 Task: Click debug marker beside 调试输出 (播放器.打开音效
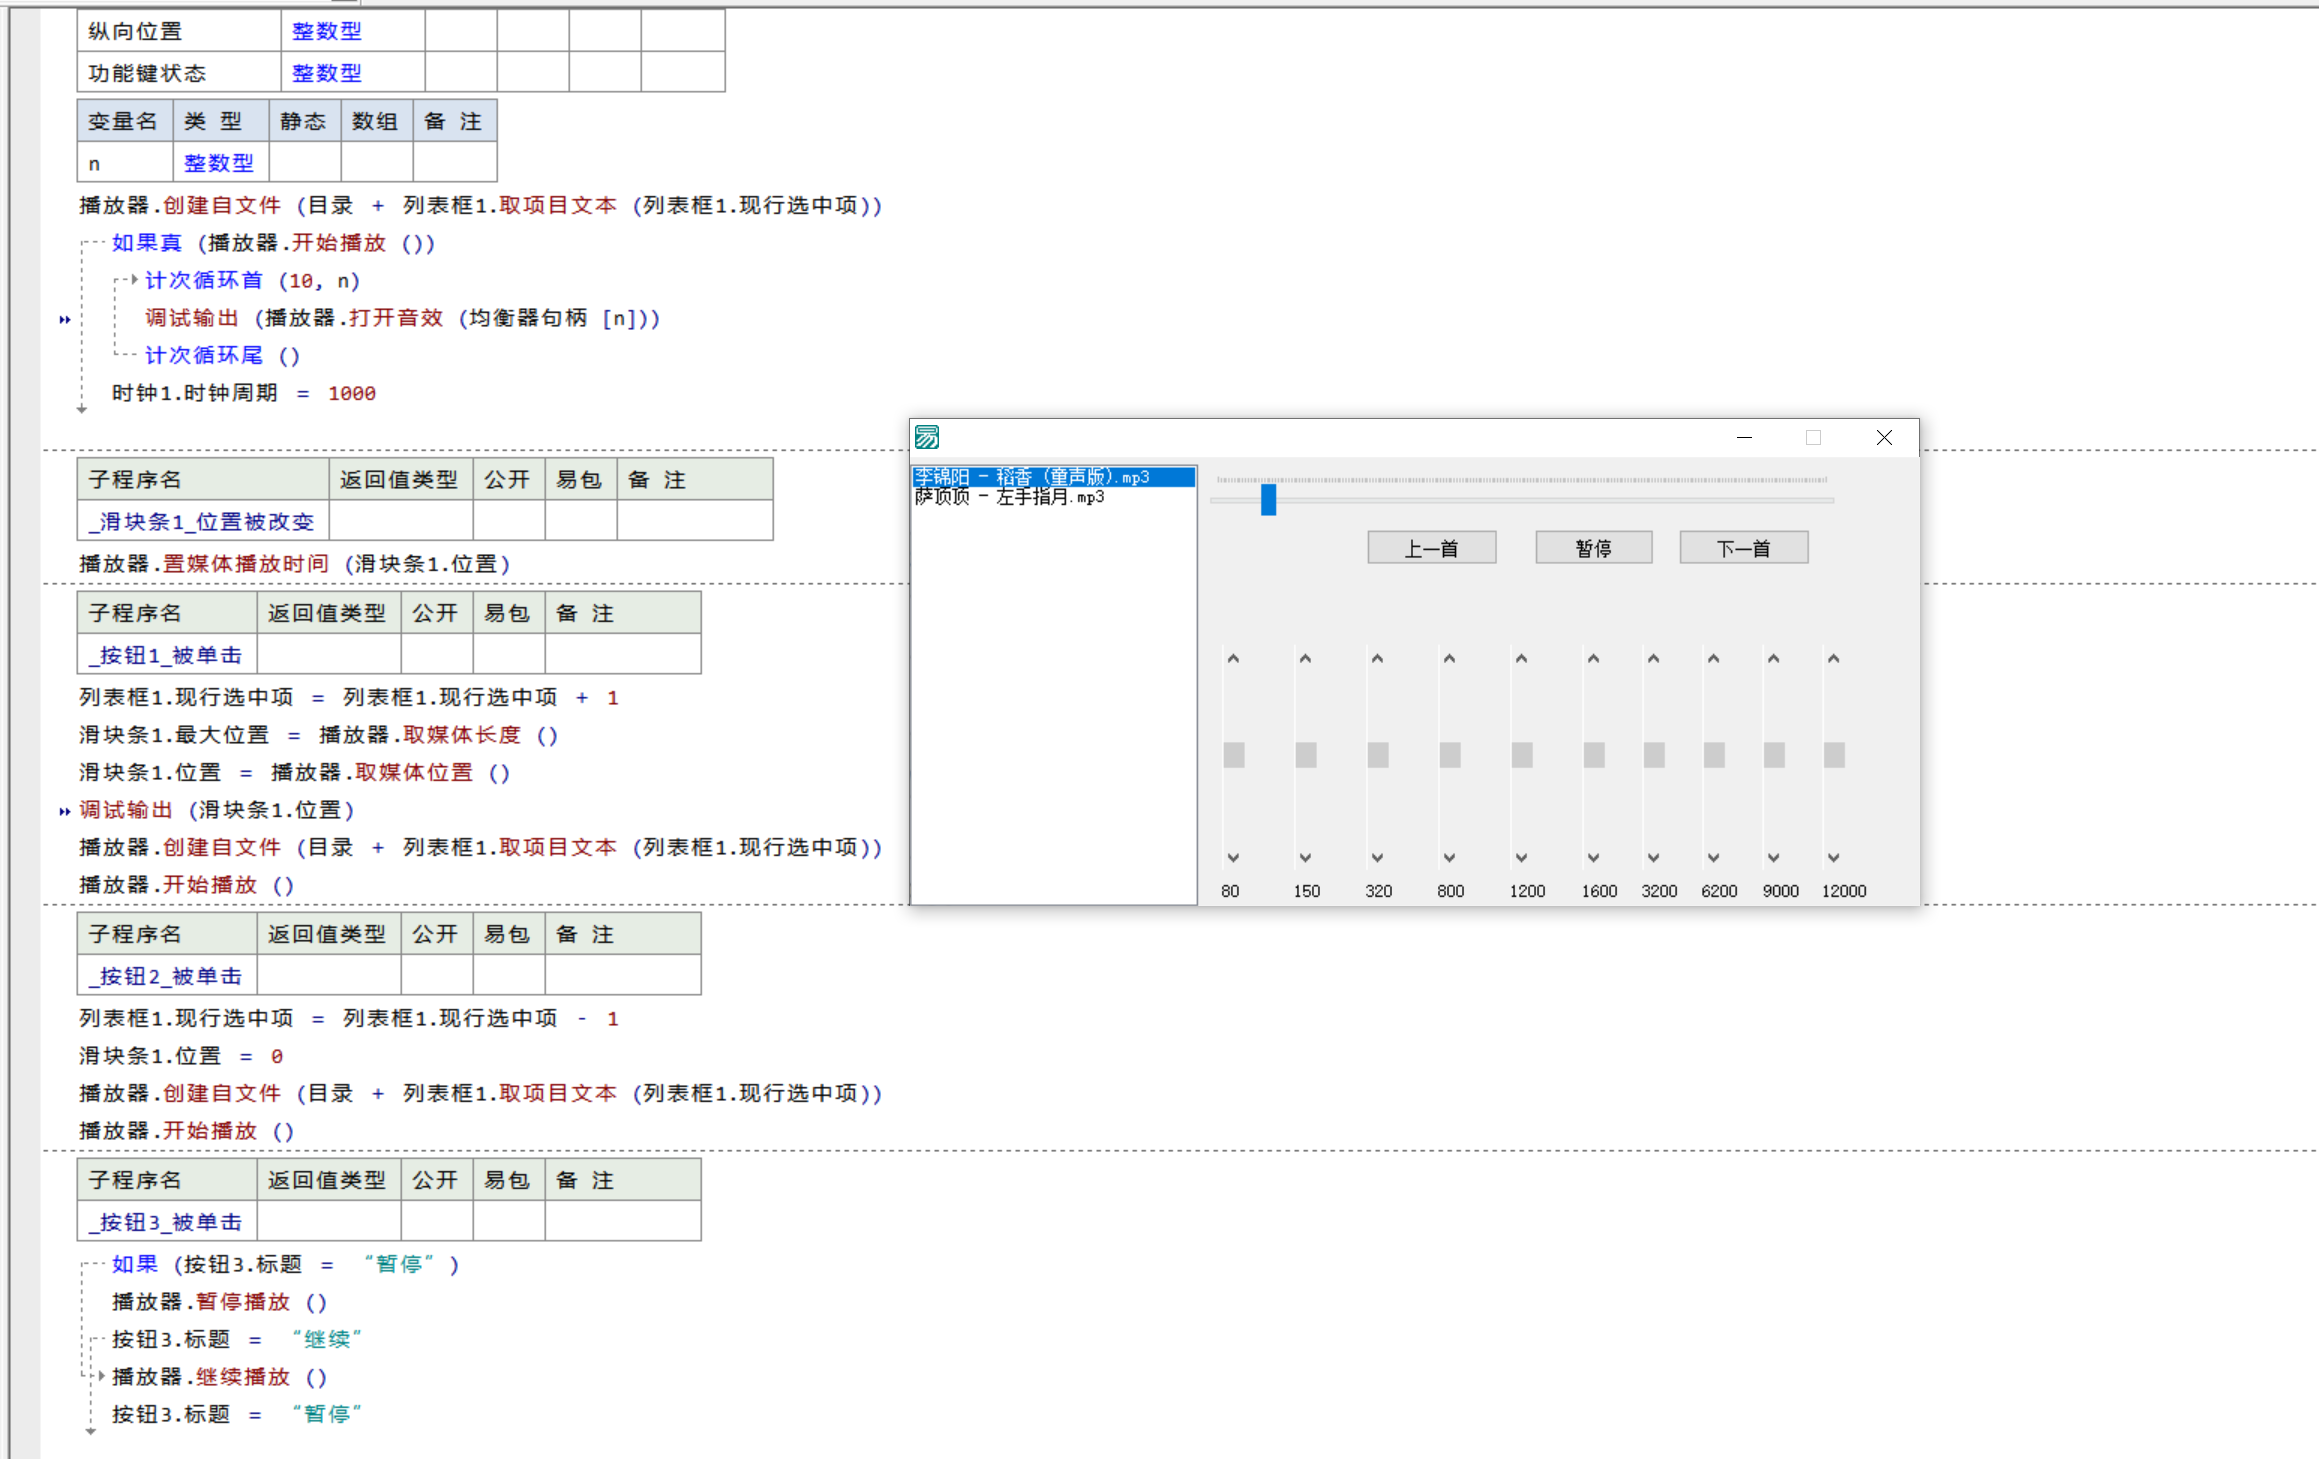coord(65,320)
